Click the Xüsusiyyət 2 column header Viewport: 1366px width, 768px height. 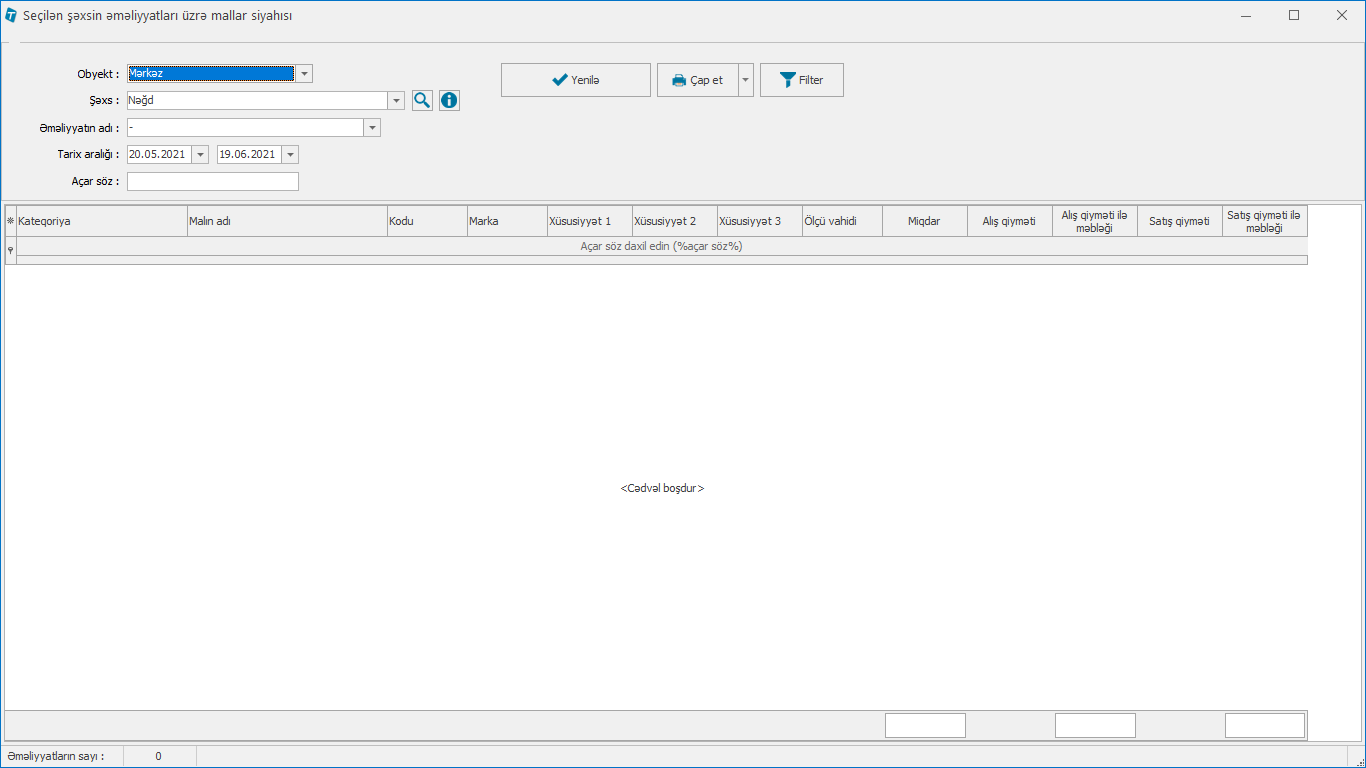click(675, 221)
